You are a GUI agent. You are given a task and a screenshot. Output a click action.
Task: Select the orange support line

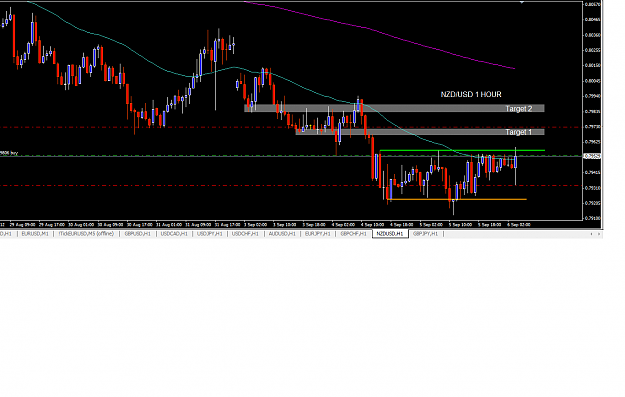coord(457,199)
